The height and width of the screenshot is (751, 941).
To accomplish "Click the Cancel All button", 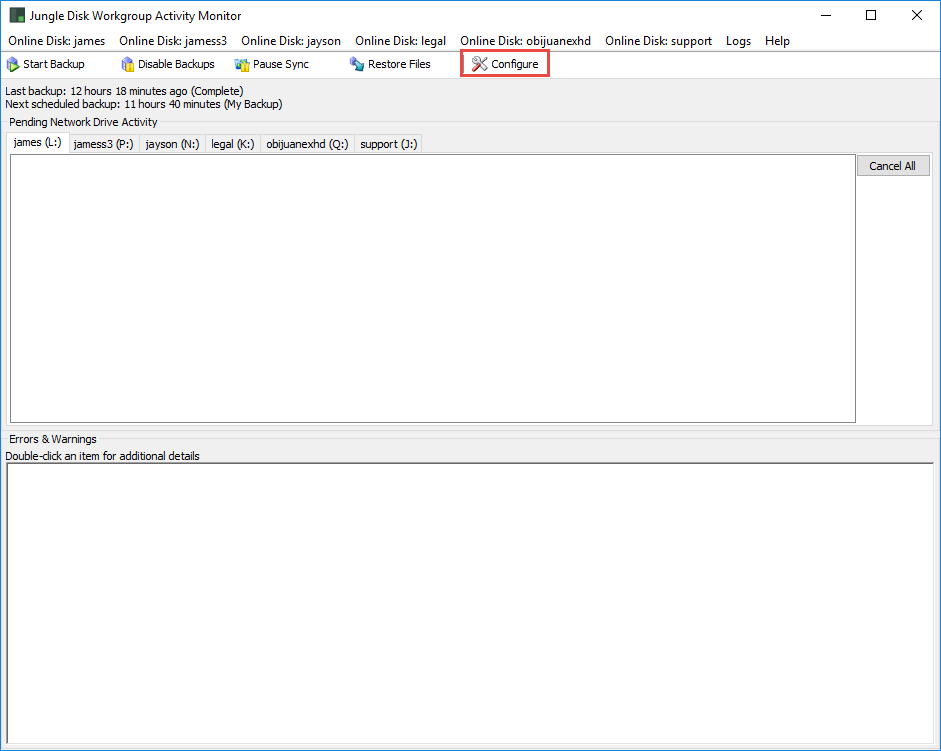I will point(893,166).
